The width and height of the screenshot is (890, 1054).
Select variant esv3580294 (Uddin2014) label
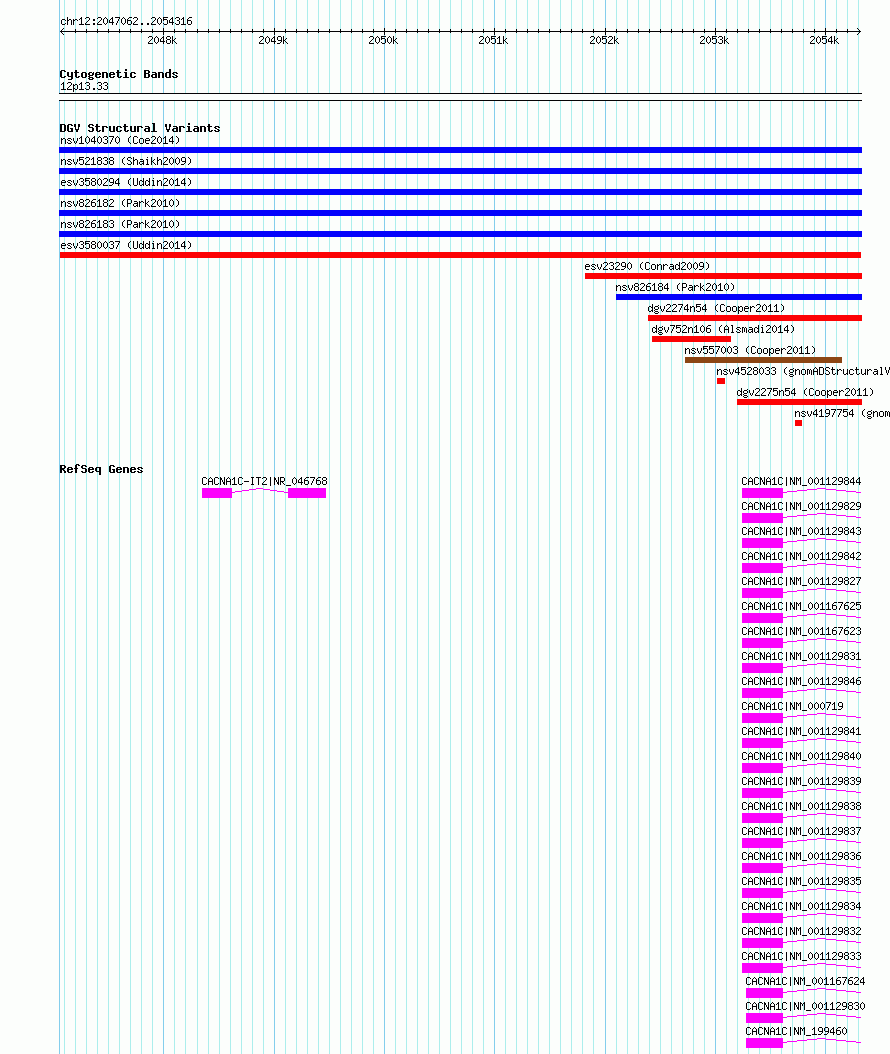[x=126, y=181]
